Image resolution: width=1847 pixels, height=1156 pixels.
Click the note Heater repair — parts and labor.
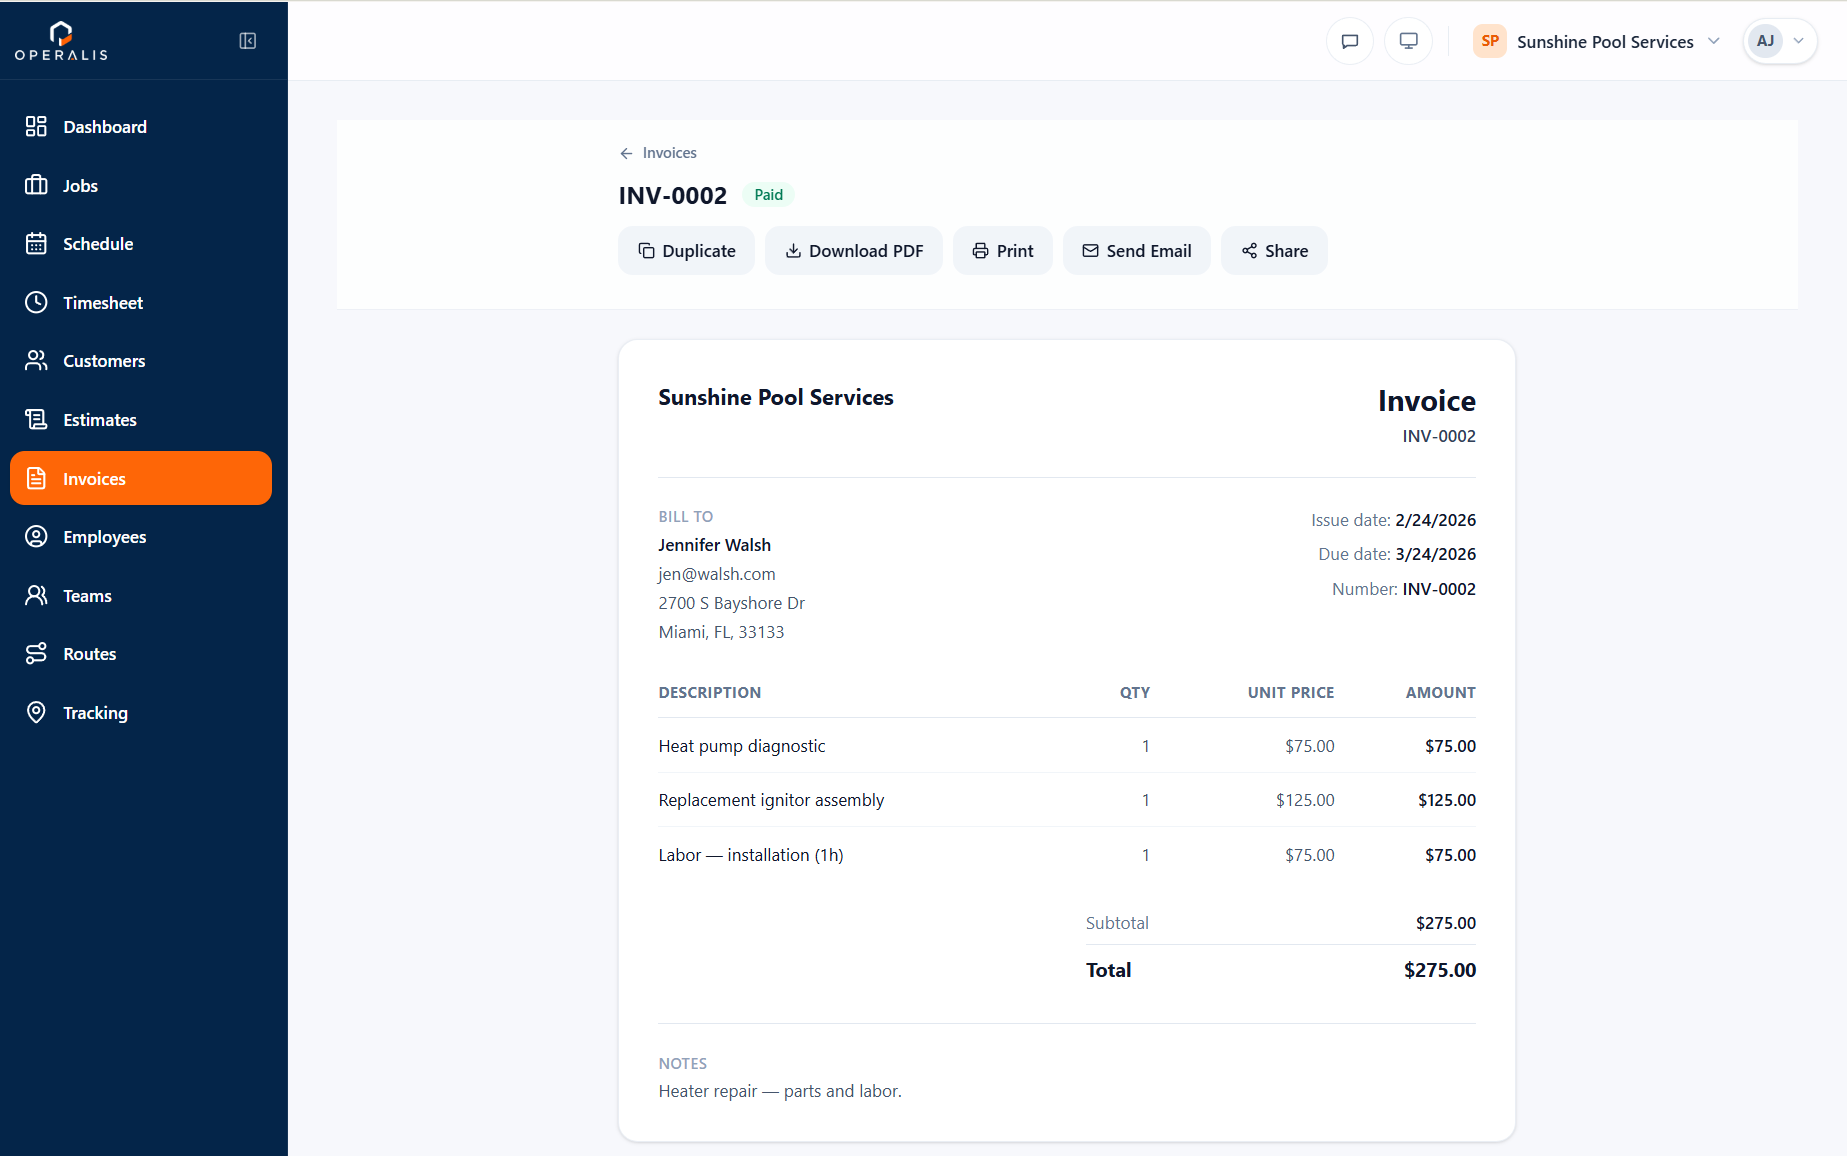pyautogui.click(x=780, y=1091)
